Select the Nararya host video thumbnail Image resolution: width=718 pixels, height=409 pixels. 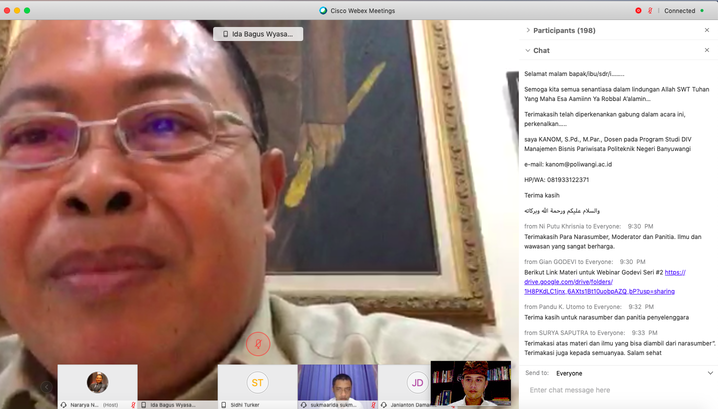pyautogui.click(x=97, y=383)
